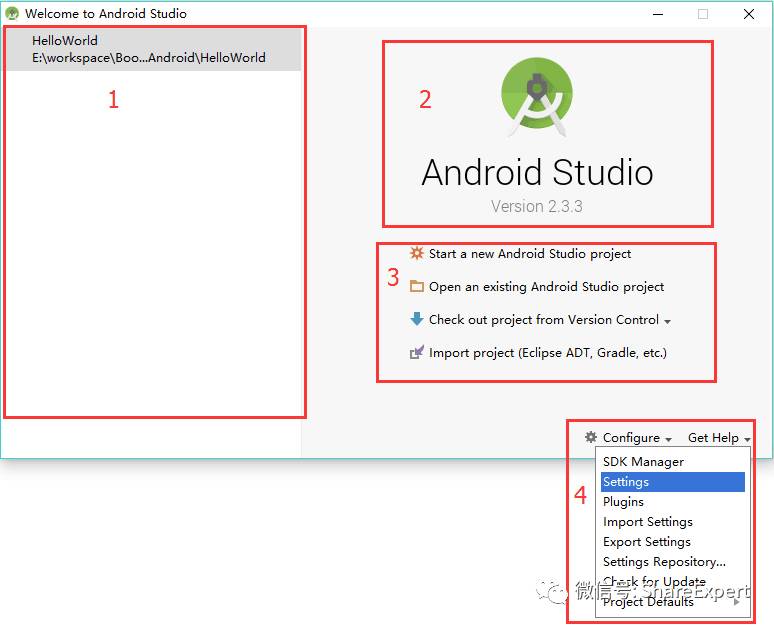Screen dimensions: 774x626
Task: Click the Version 2.3.3 text
Action: coord(537,206)
